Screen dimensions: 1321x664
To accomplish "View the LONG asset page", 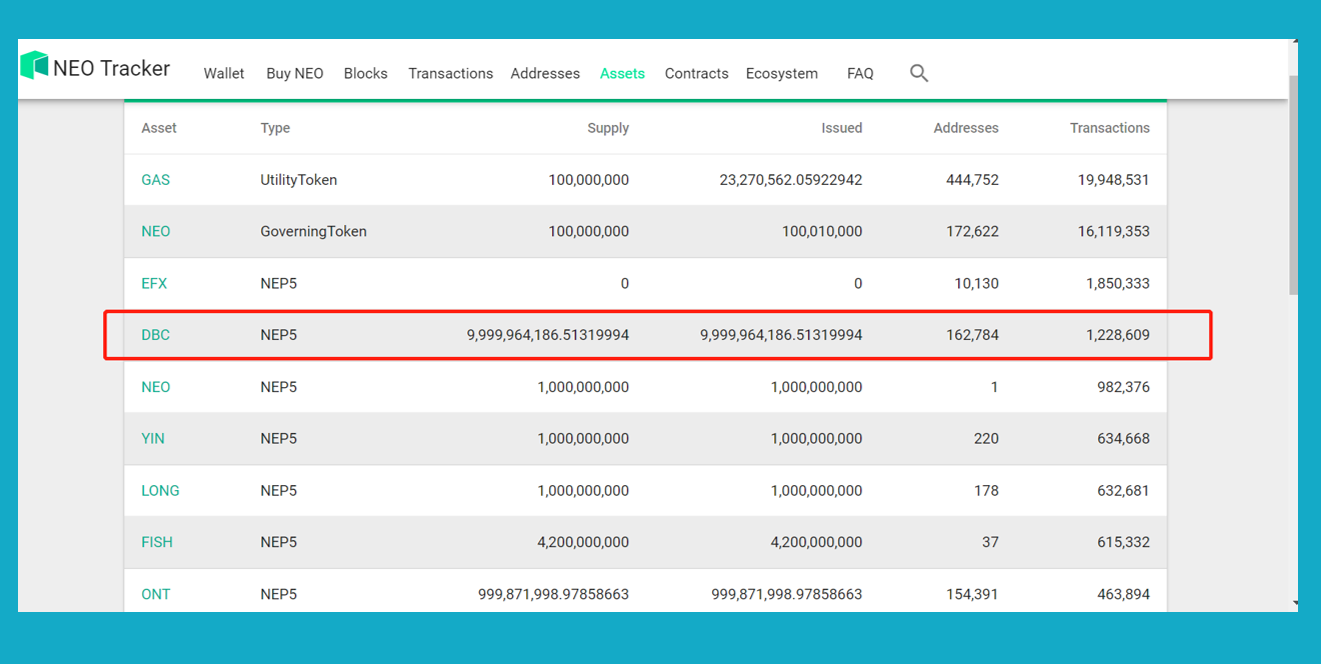I will click(160, 491).
